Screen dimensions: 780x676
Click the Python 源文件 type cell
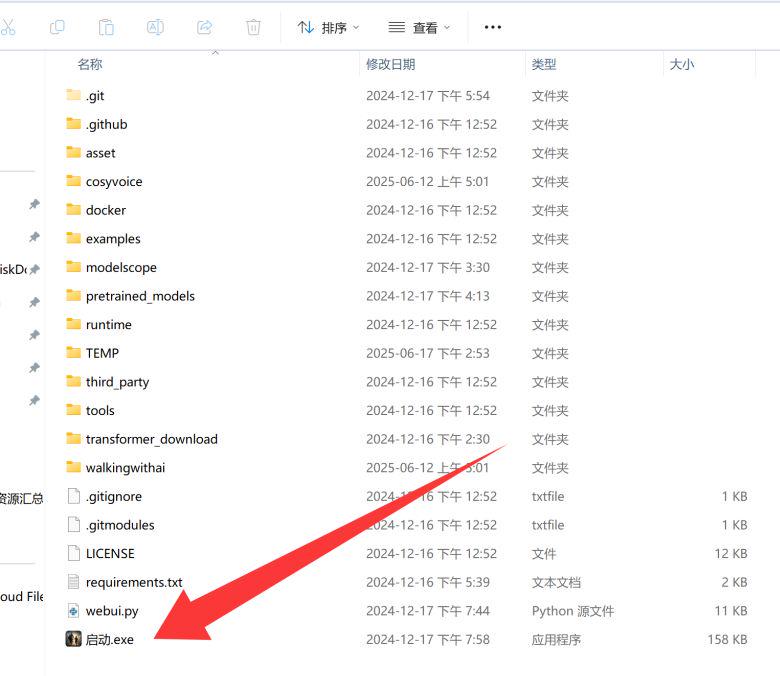(573, 611)
